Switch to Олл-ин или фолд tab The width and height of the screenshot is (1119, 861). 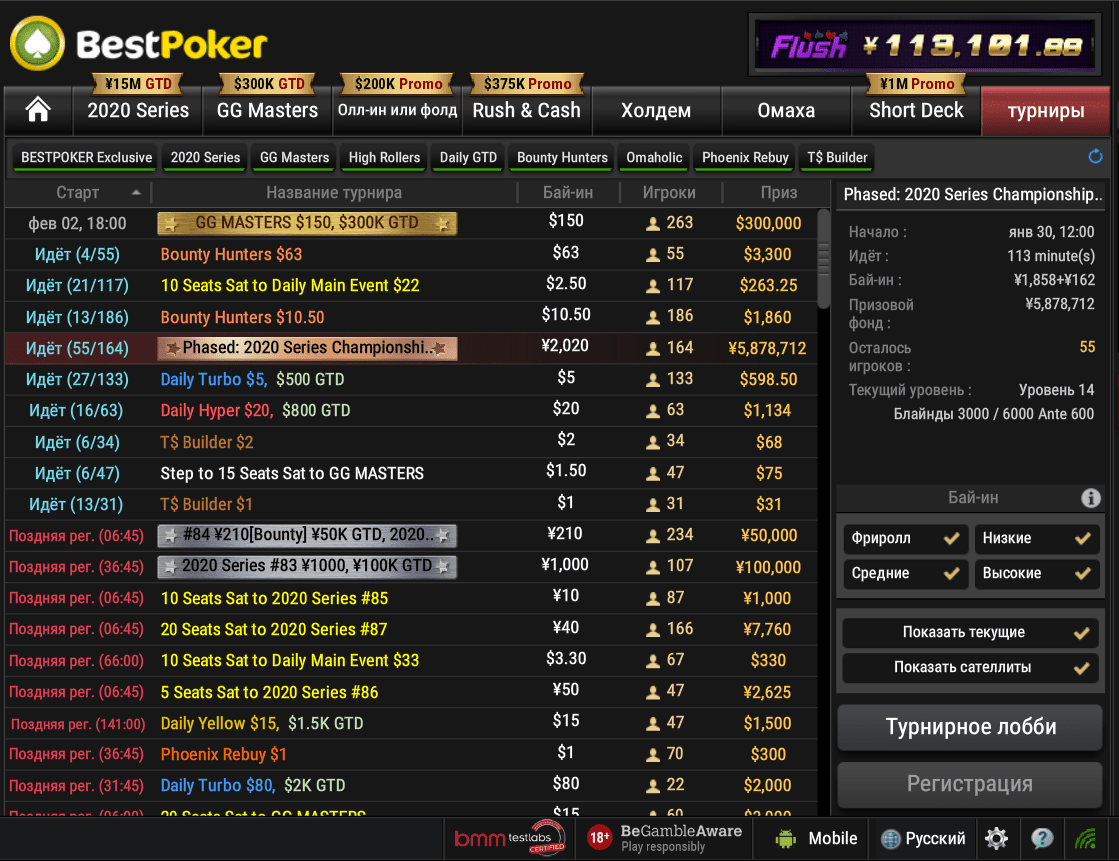point(398,111)
